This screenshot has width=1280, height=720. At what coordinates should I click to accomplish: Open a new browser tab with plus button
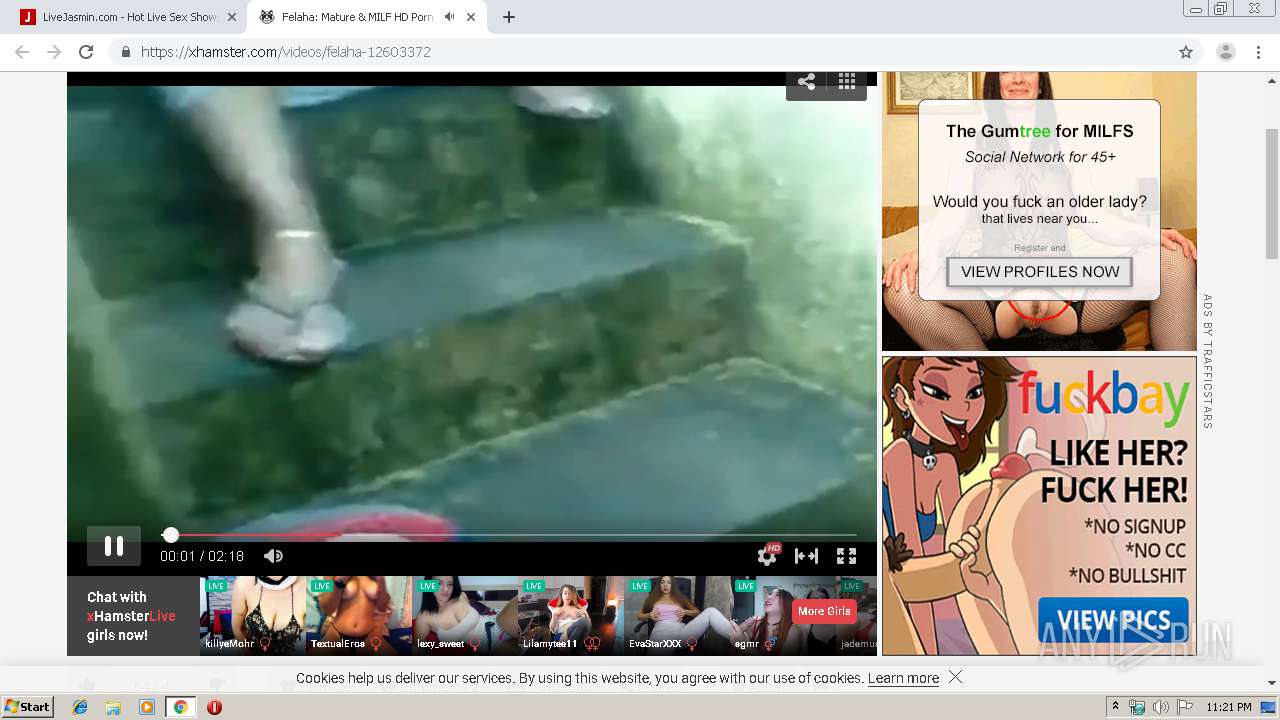509,17
